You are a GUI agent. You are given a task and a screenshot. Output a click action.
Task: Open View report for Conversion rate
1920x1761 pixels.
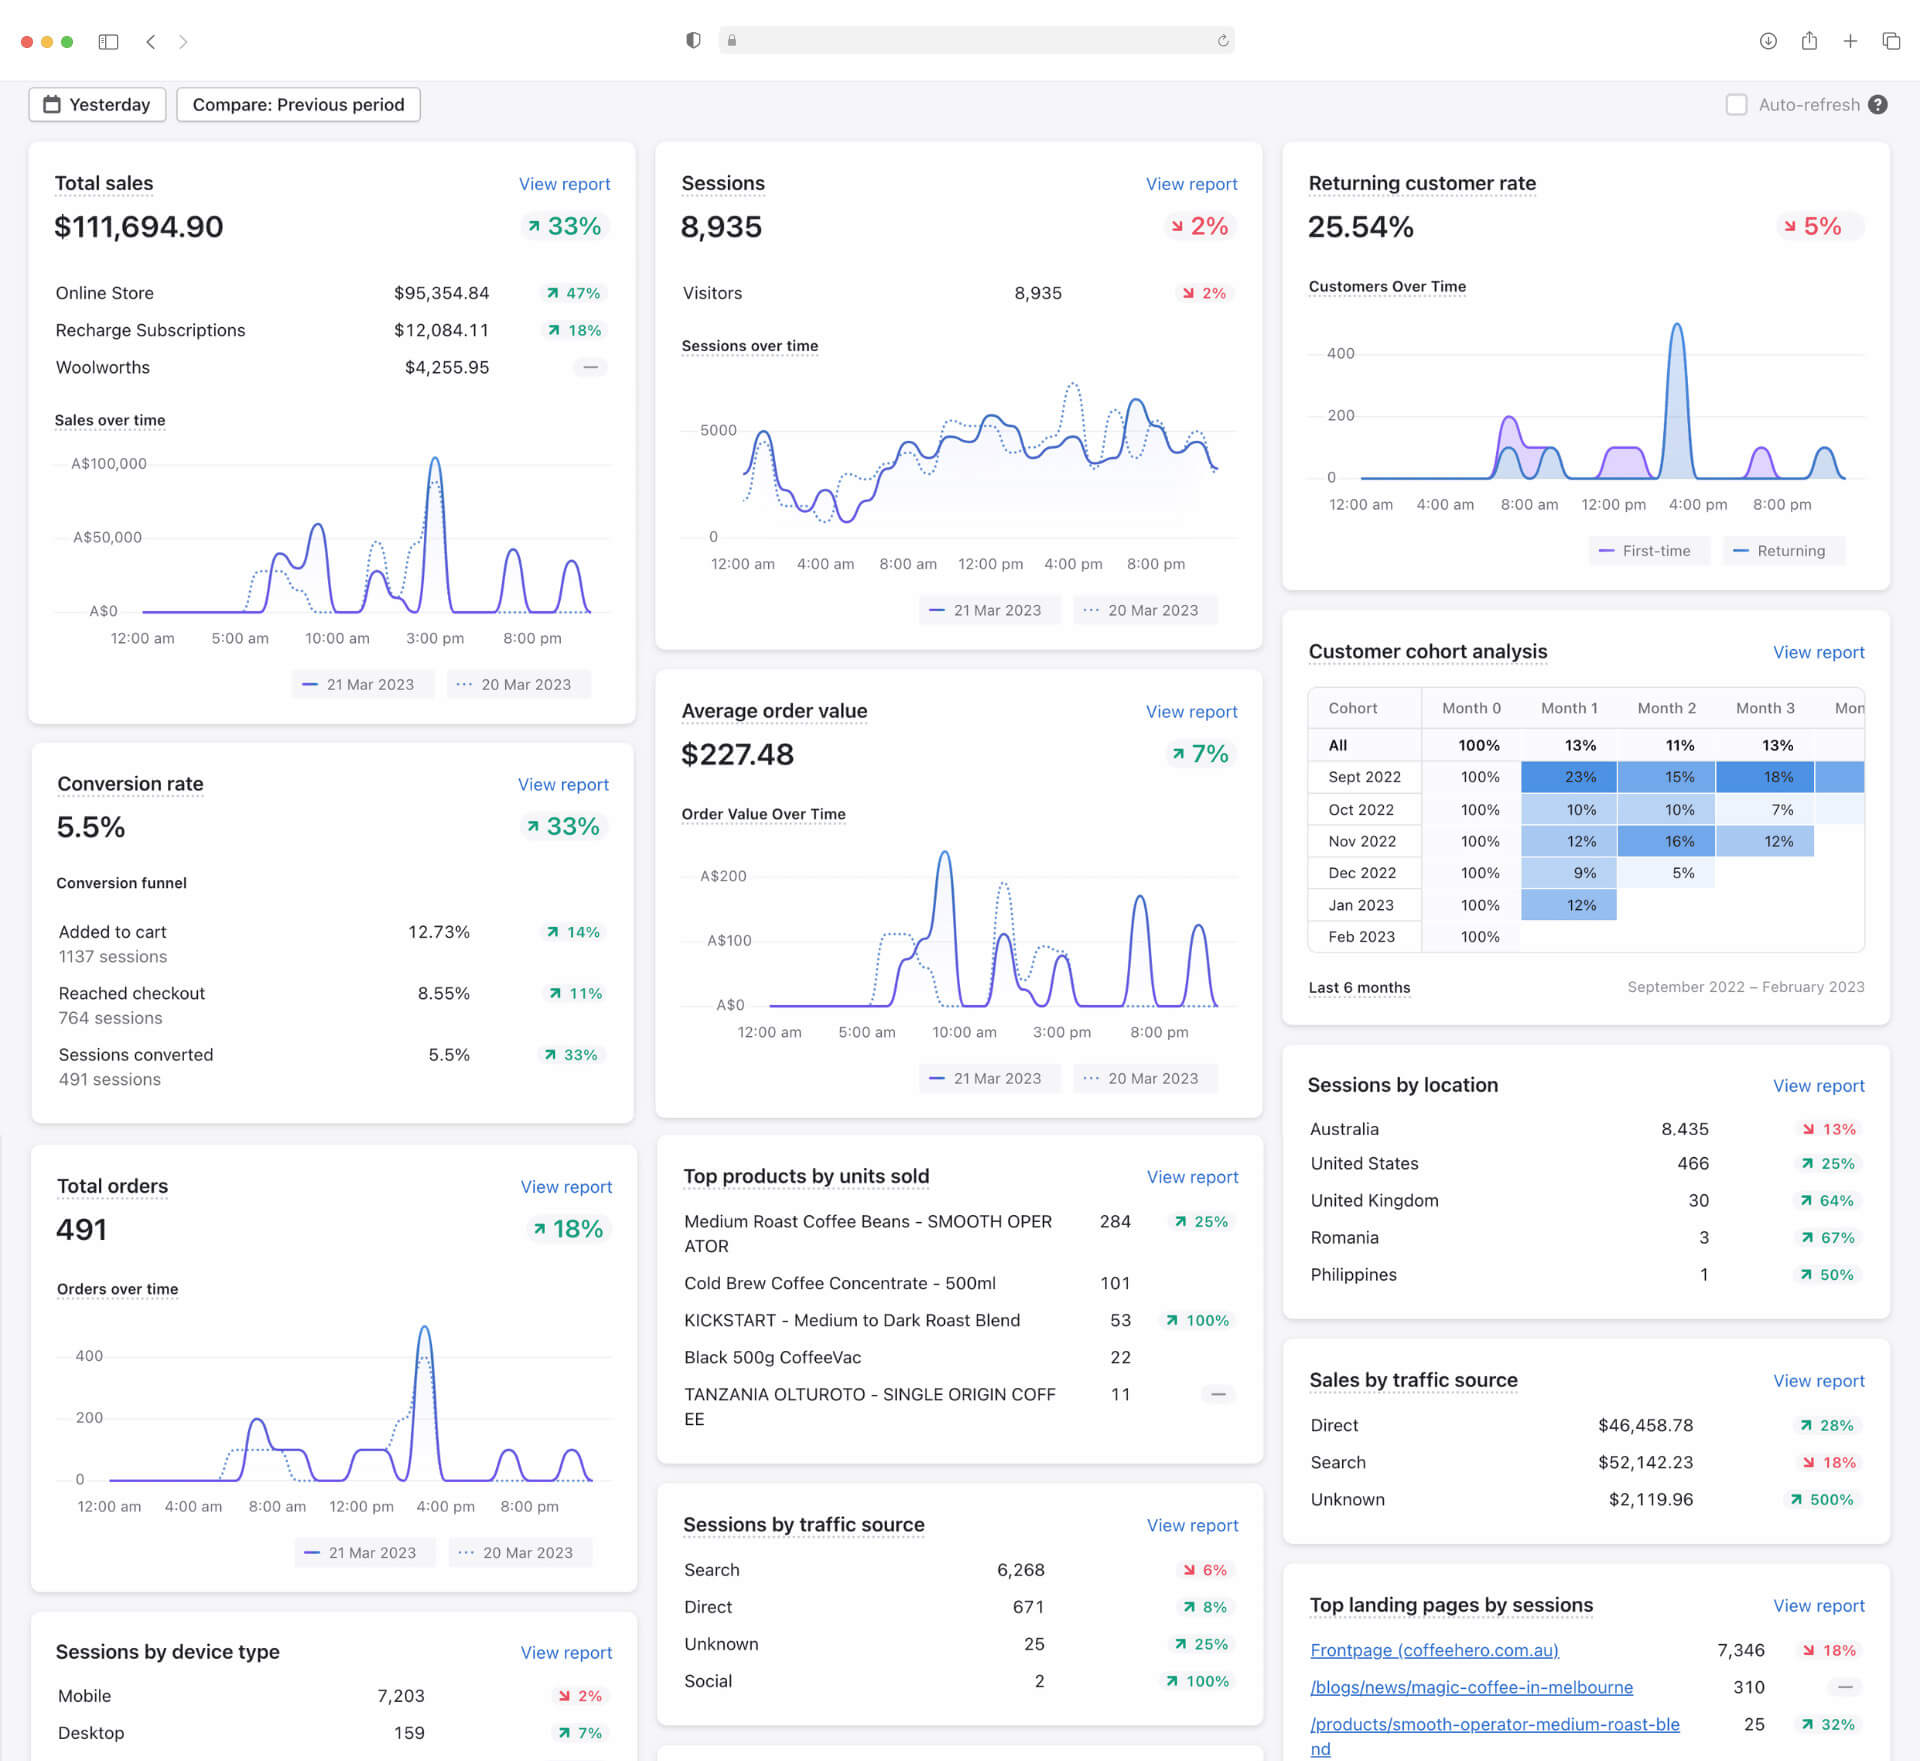[x=563, y=785]
